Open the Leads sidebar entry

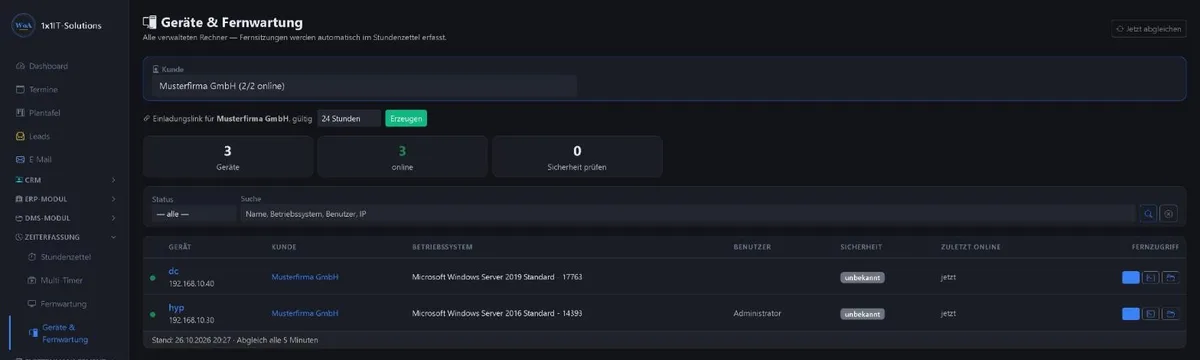coord(64,136)
